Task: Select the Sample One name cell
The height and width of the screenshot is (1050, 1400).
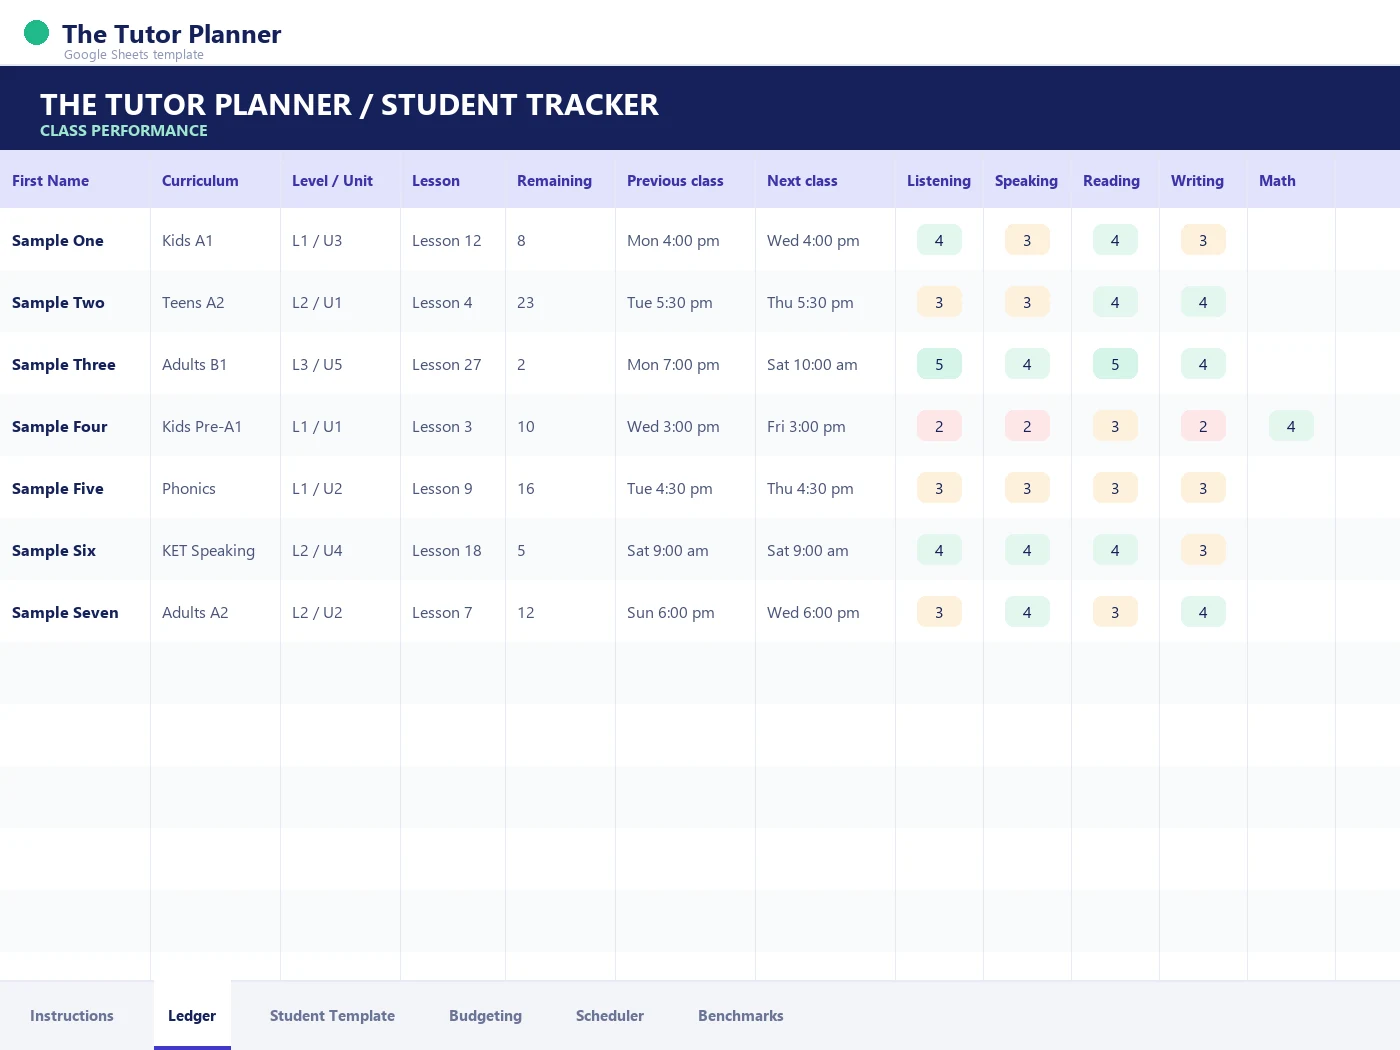Action: (75, 240)
